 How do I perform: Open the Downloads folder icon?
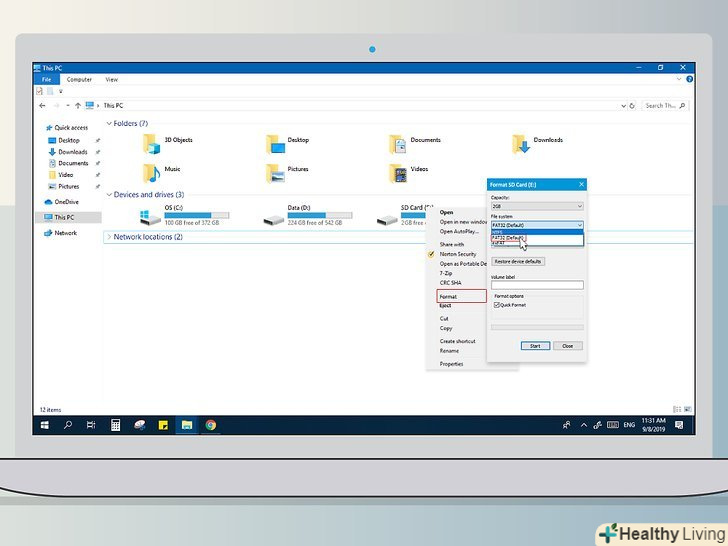pyautogui.click(x=521, y=144)
